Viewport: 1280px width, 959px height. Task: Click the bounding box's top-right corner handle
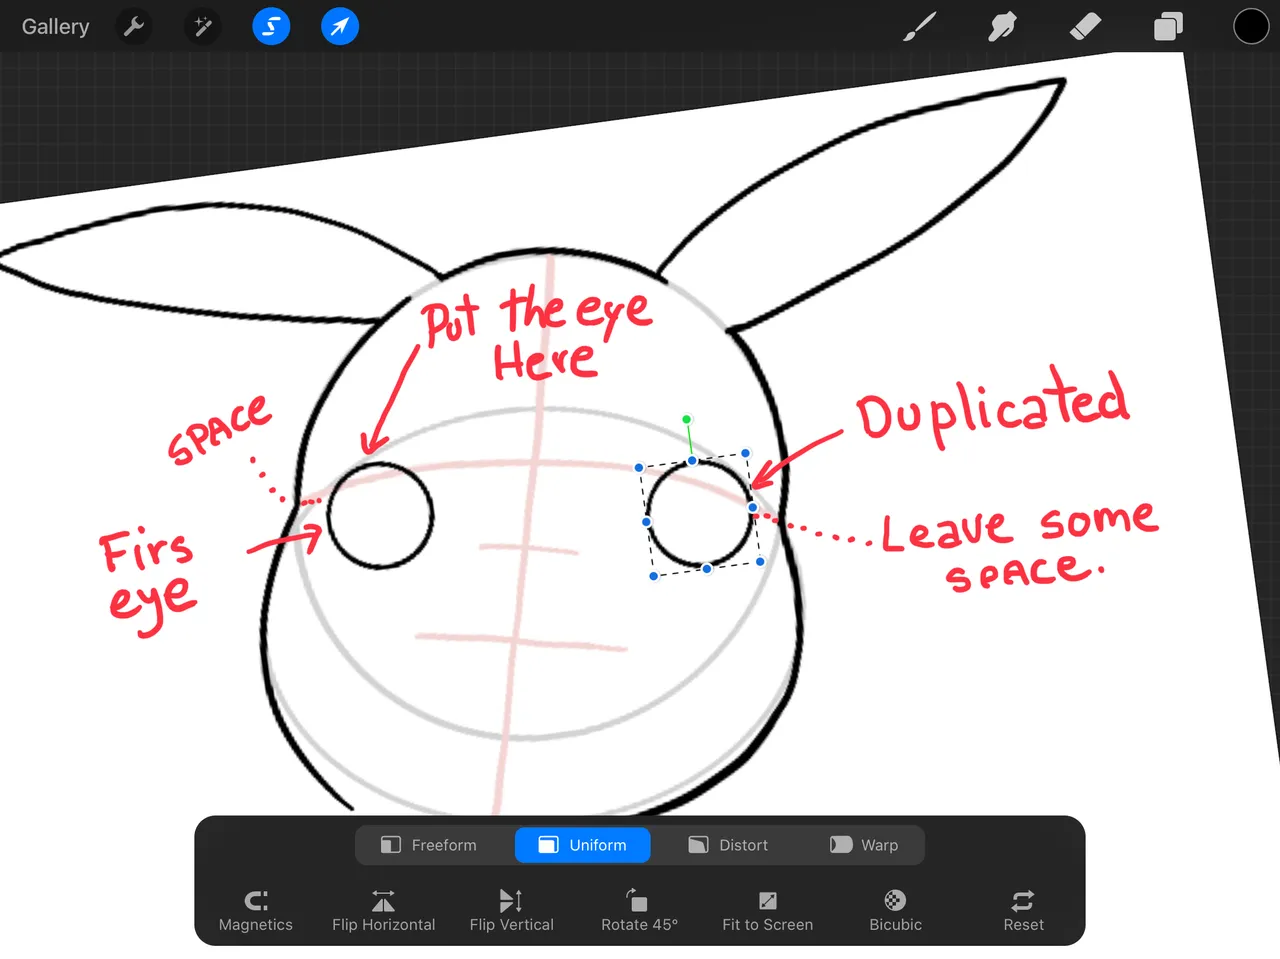pos(746,453)
